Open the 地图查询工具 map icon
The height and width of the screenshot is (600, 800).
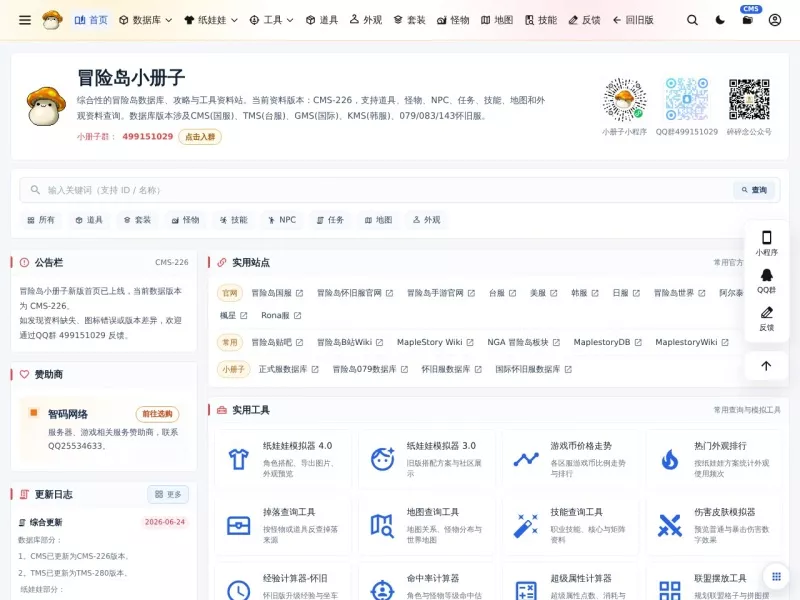click(x=382, y=525)
